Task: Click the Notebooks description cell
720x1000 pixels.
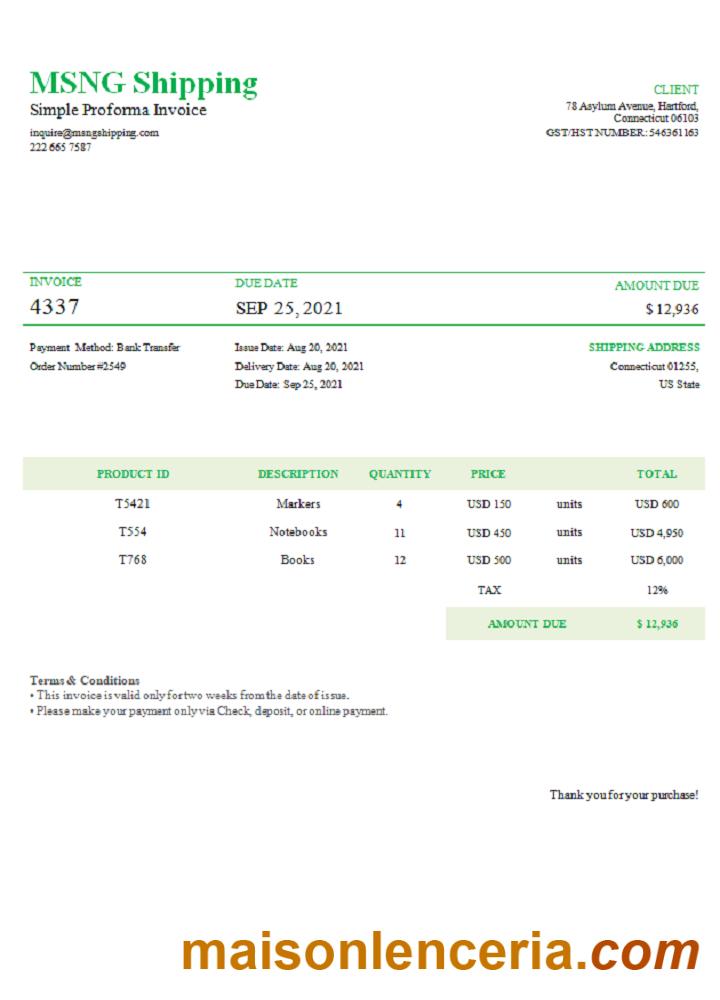Action: tap(298, 532)
